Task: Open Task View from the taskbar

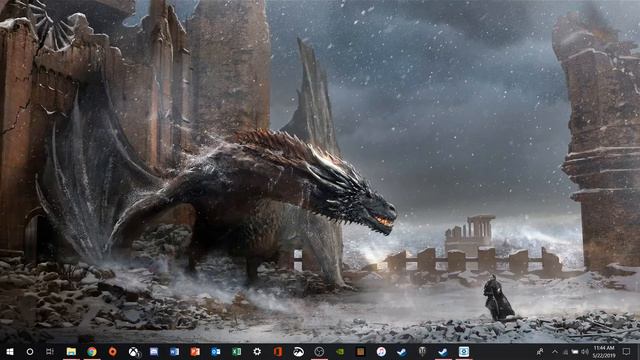Action: pyautogui.click(x=50, y=351)
